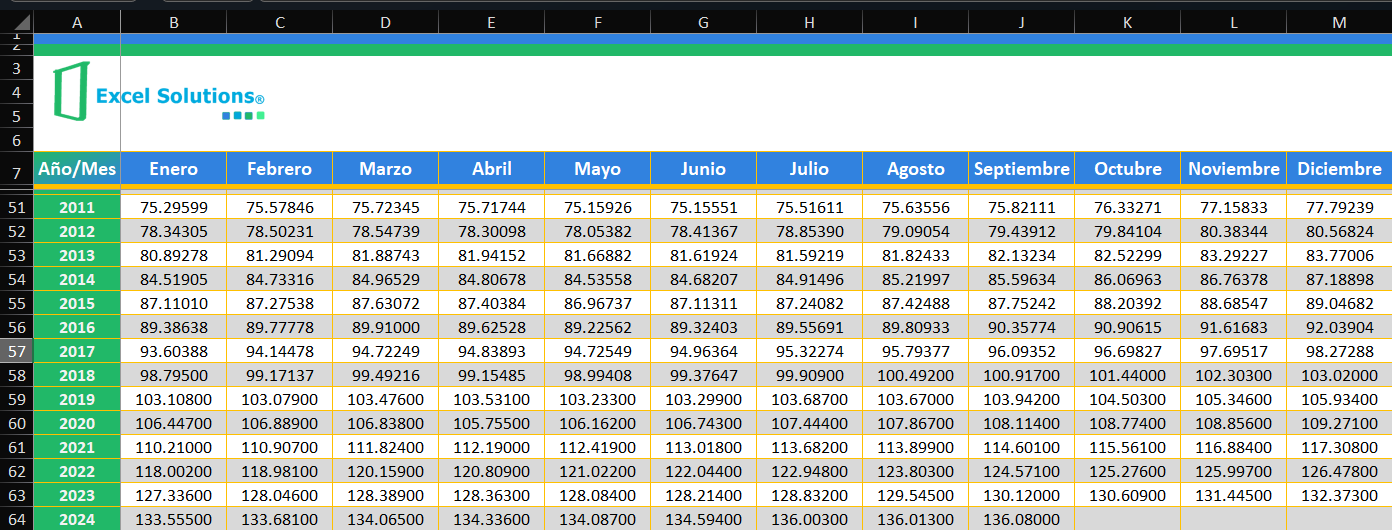The width and height of the screenshot is (1392, 530).
Task: Click the Julio column heading
Action: pos(810,168)
